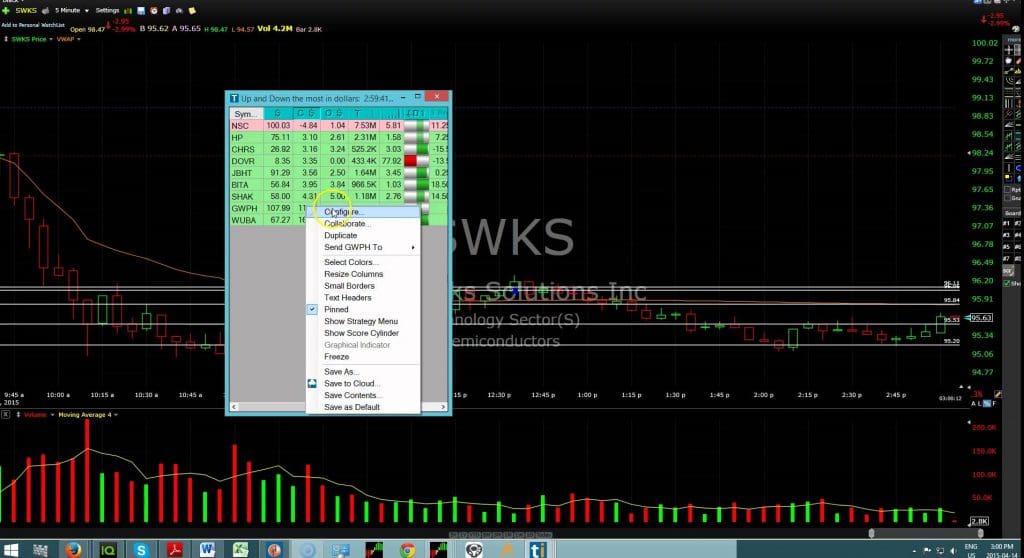Click T icon in scanner title bar
Image resolution: width=1024 pixels, height=558 pixels.
tap(234, 98)
